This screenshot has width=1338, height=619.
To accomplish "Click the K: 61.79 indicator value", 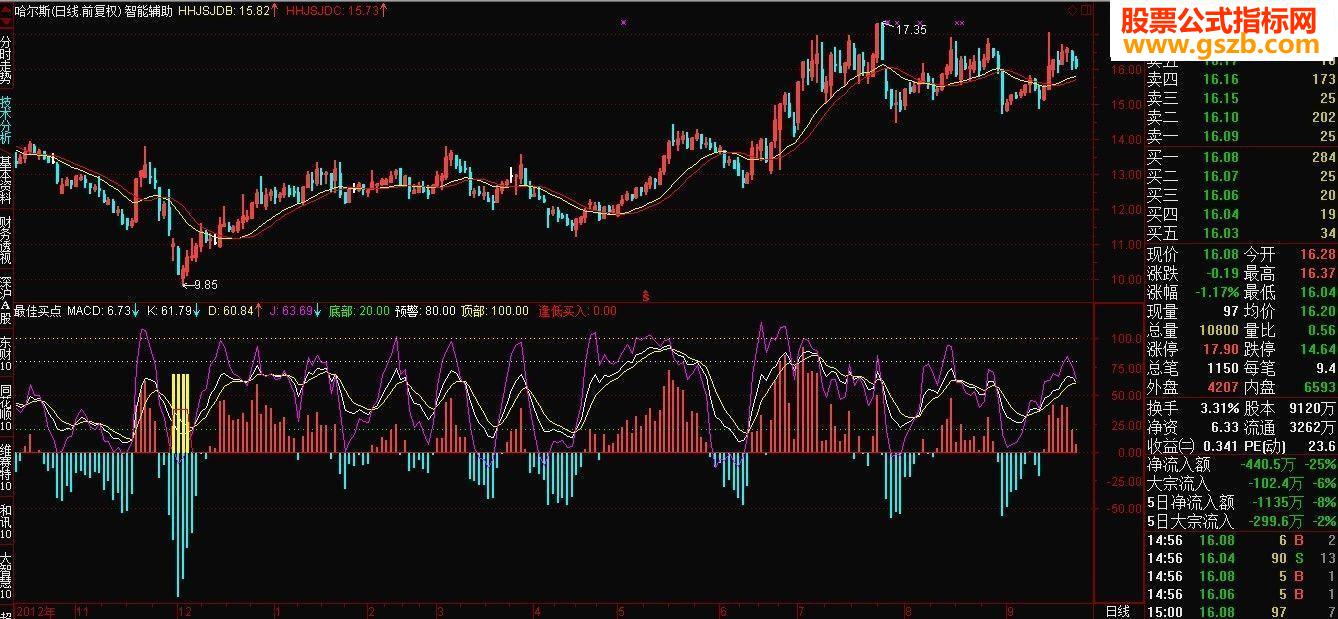I will 168,311.
